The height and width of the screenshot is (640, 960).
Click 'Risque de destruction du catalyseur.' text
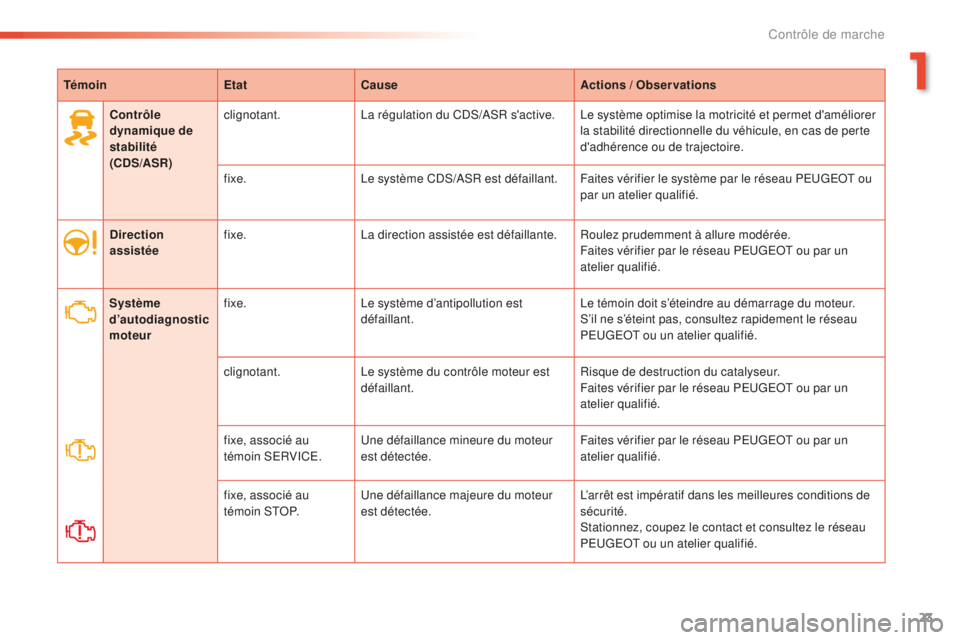[x=680, y=372]
